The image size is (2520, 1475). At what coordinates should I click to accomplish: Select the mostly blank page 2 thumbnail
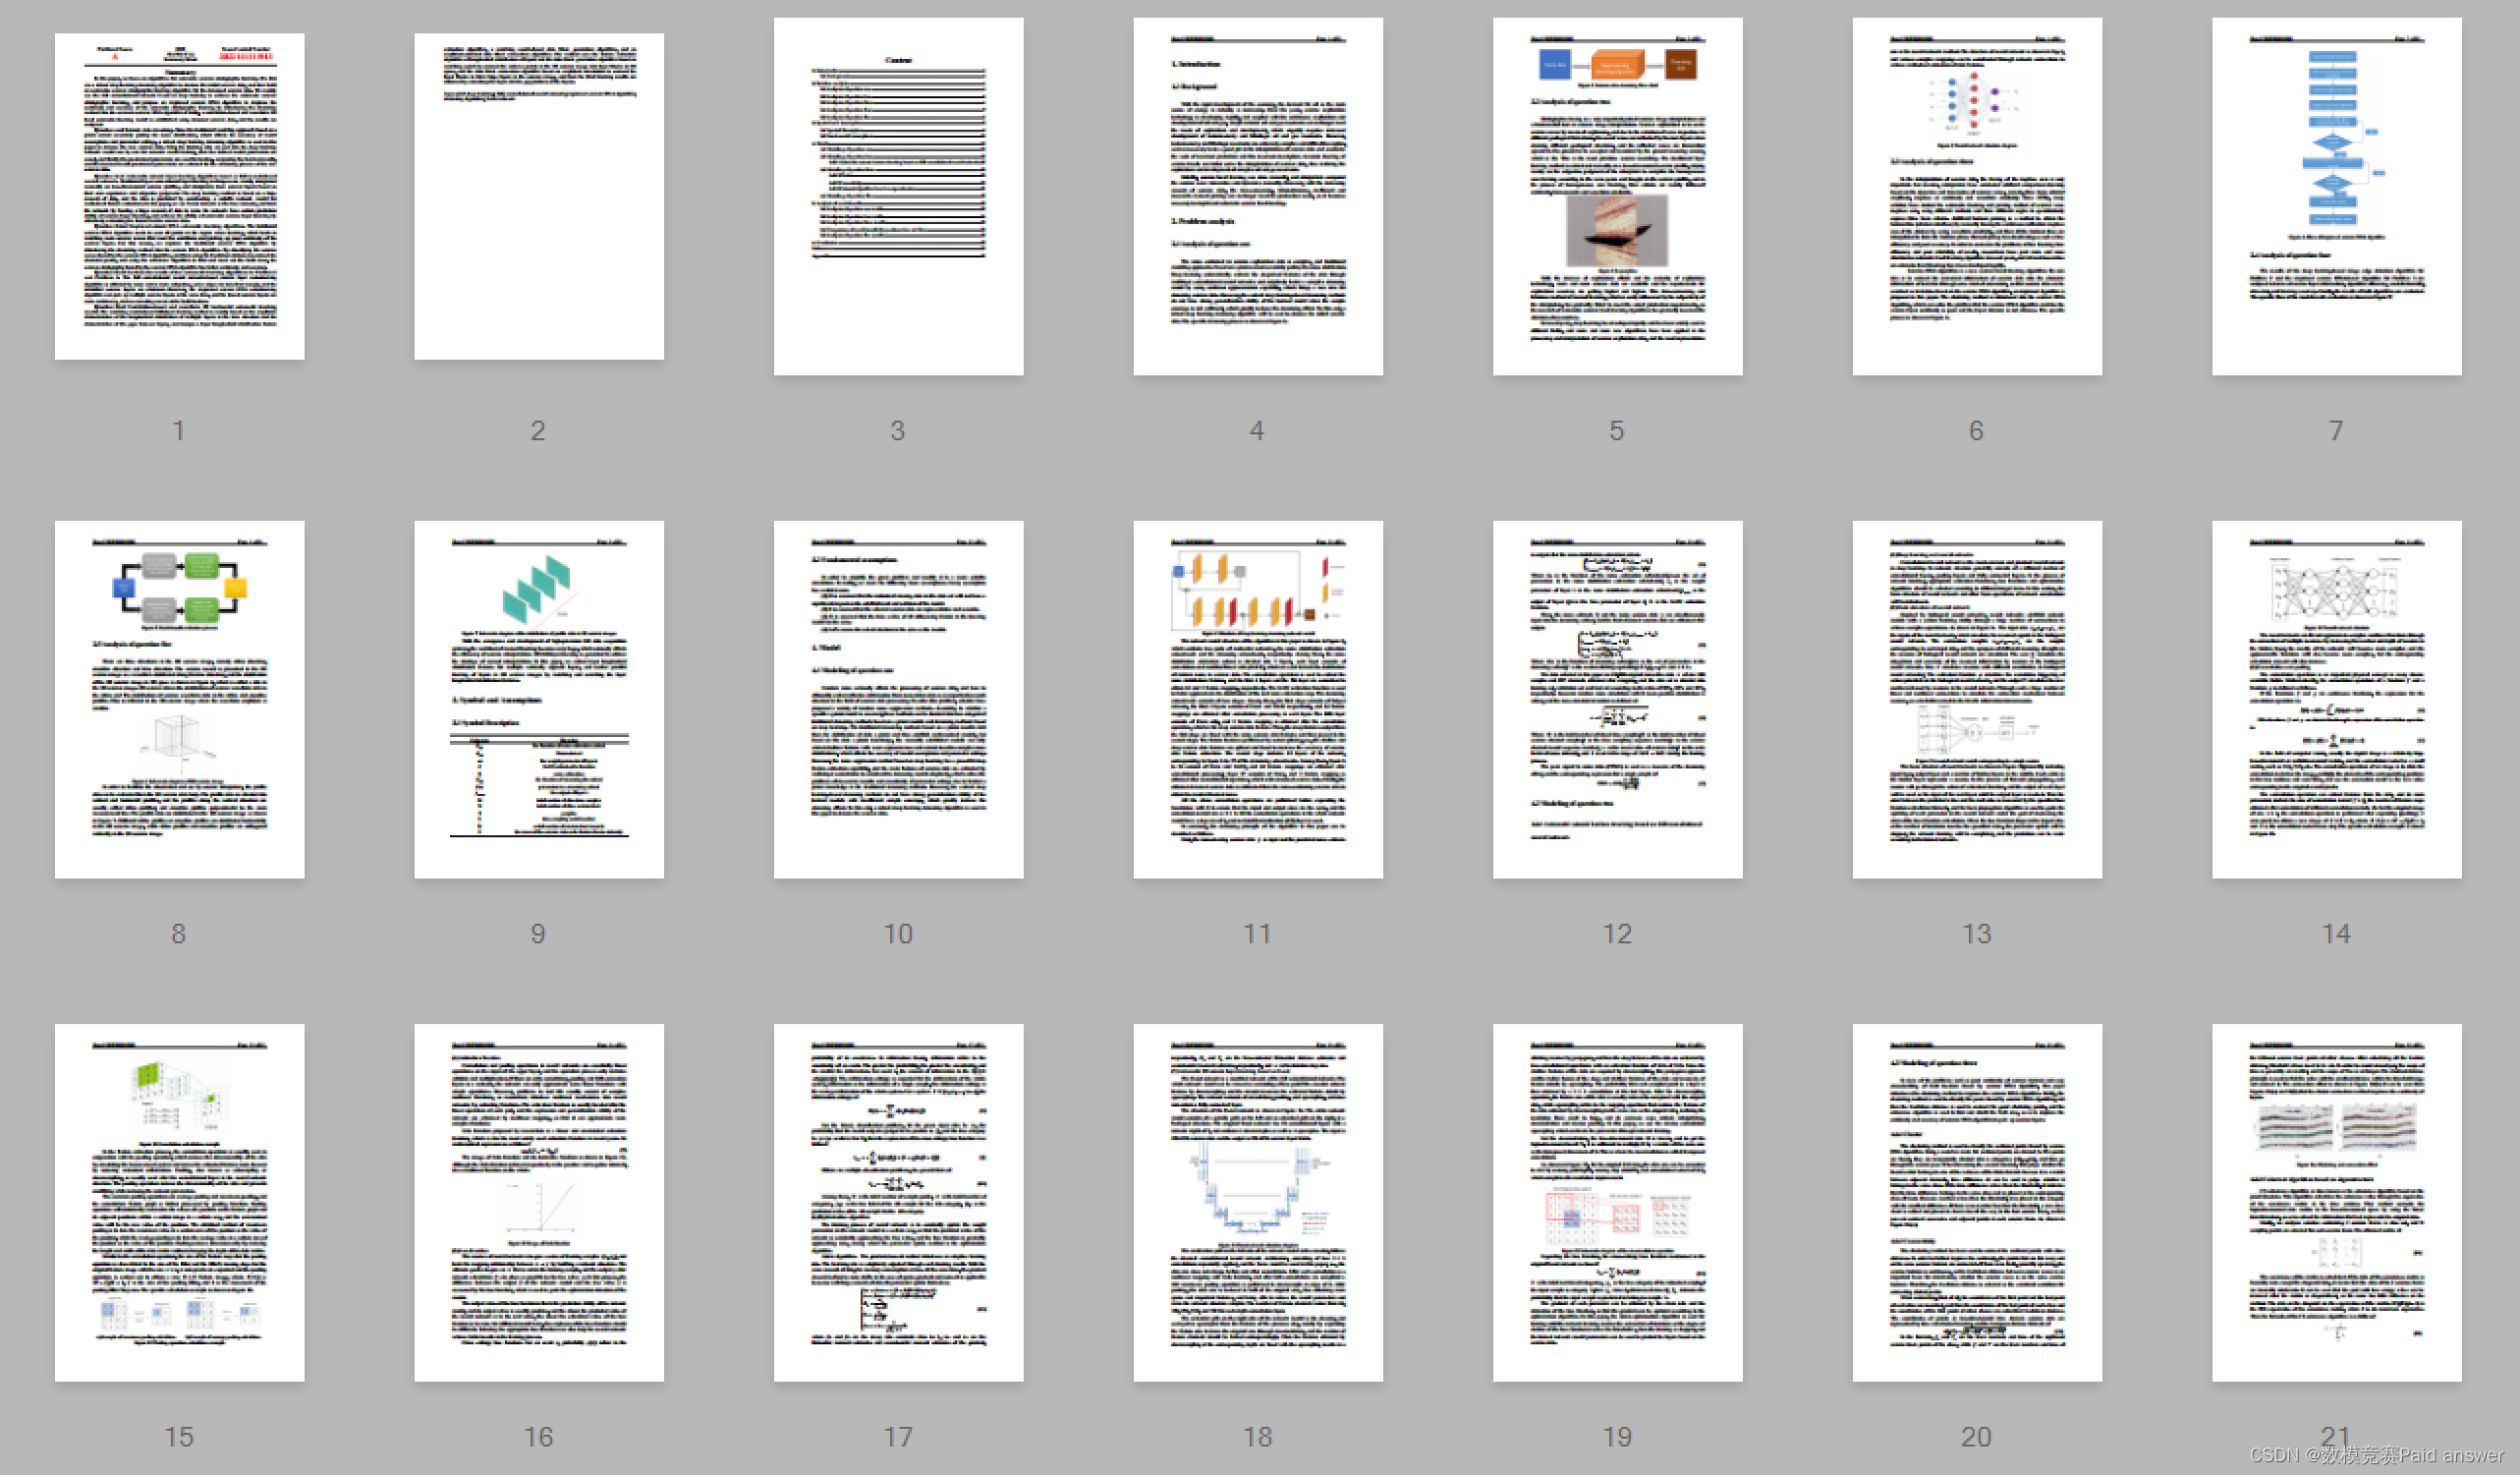538,196
